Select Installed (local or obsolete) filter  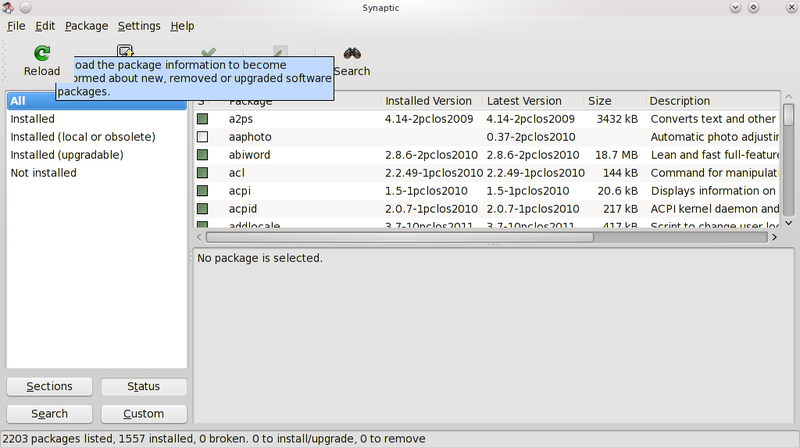(97, 137)
